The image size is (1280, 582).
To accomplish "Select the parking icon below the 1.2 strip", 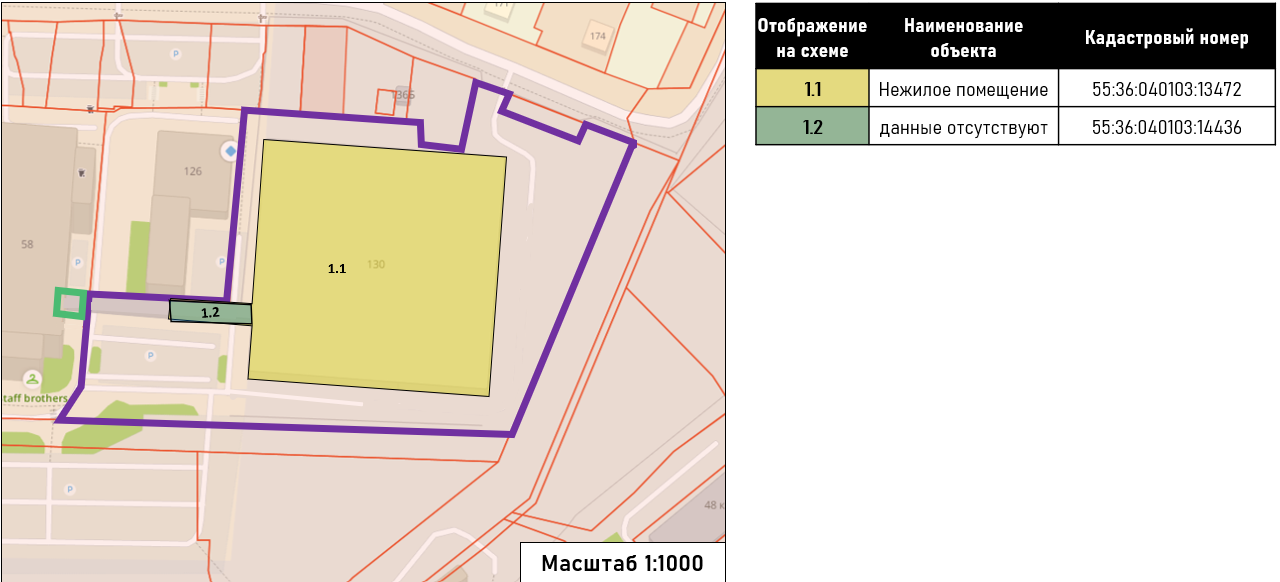I will (x=151, y=355).
